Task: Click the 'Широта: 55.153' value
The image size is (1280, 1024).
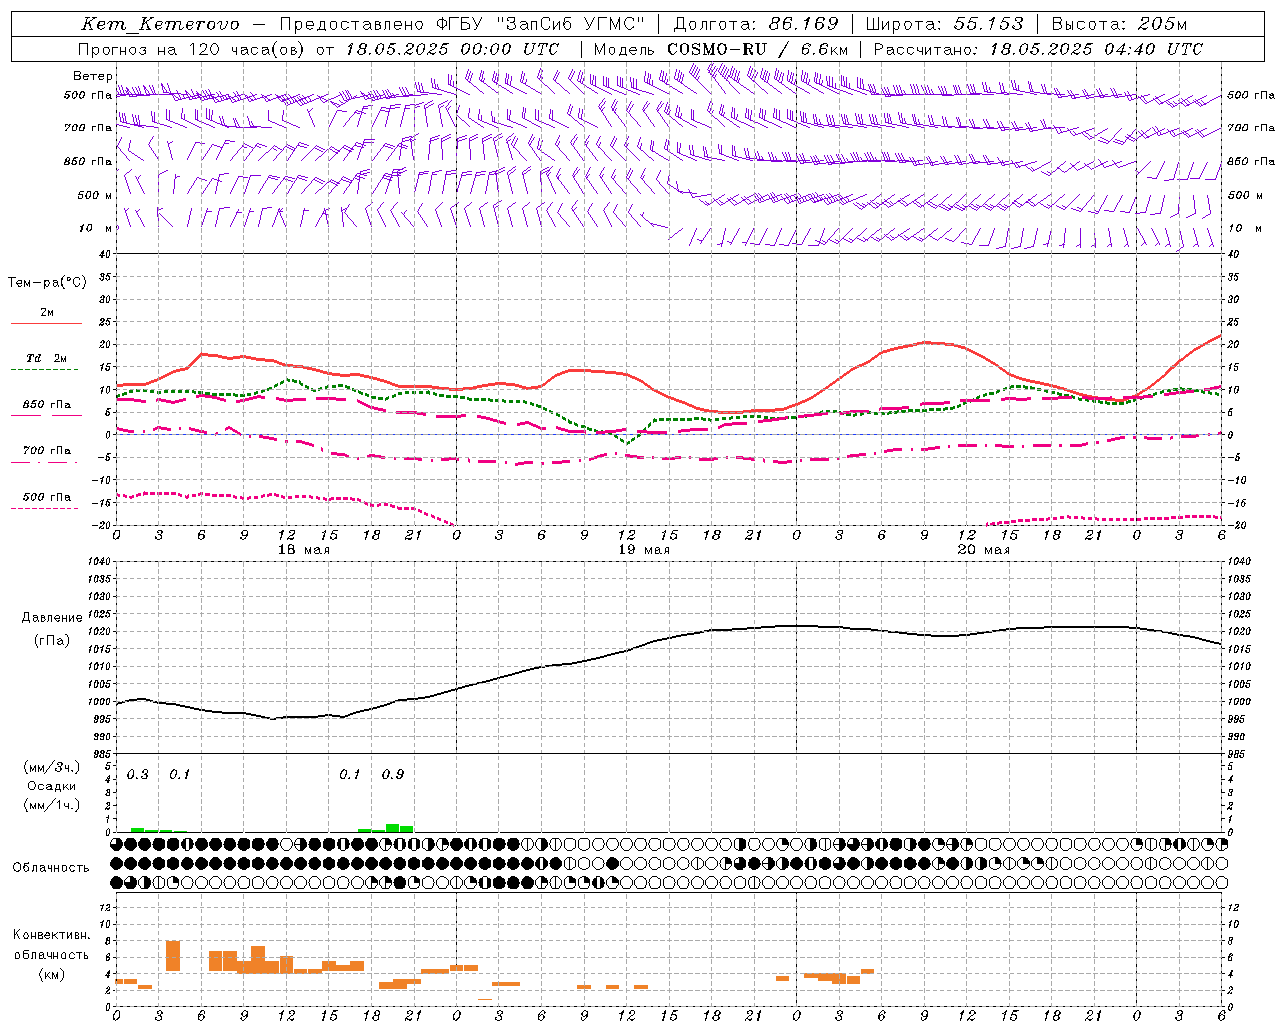Action: [944, 24]
